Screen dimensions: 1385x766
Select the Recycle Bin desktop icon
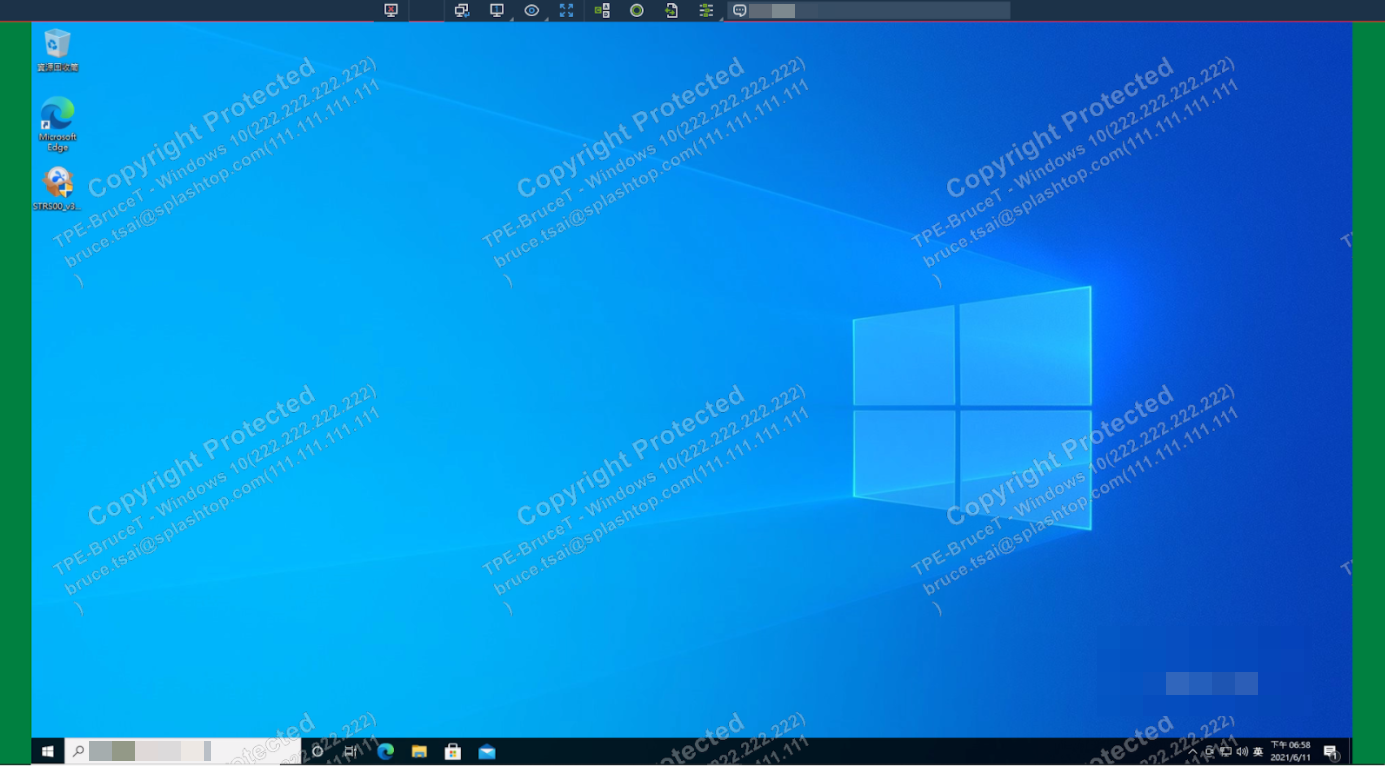pyautogui.click(x=57, y=51)
